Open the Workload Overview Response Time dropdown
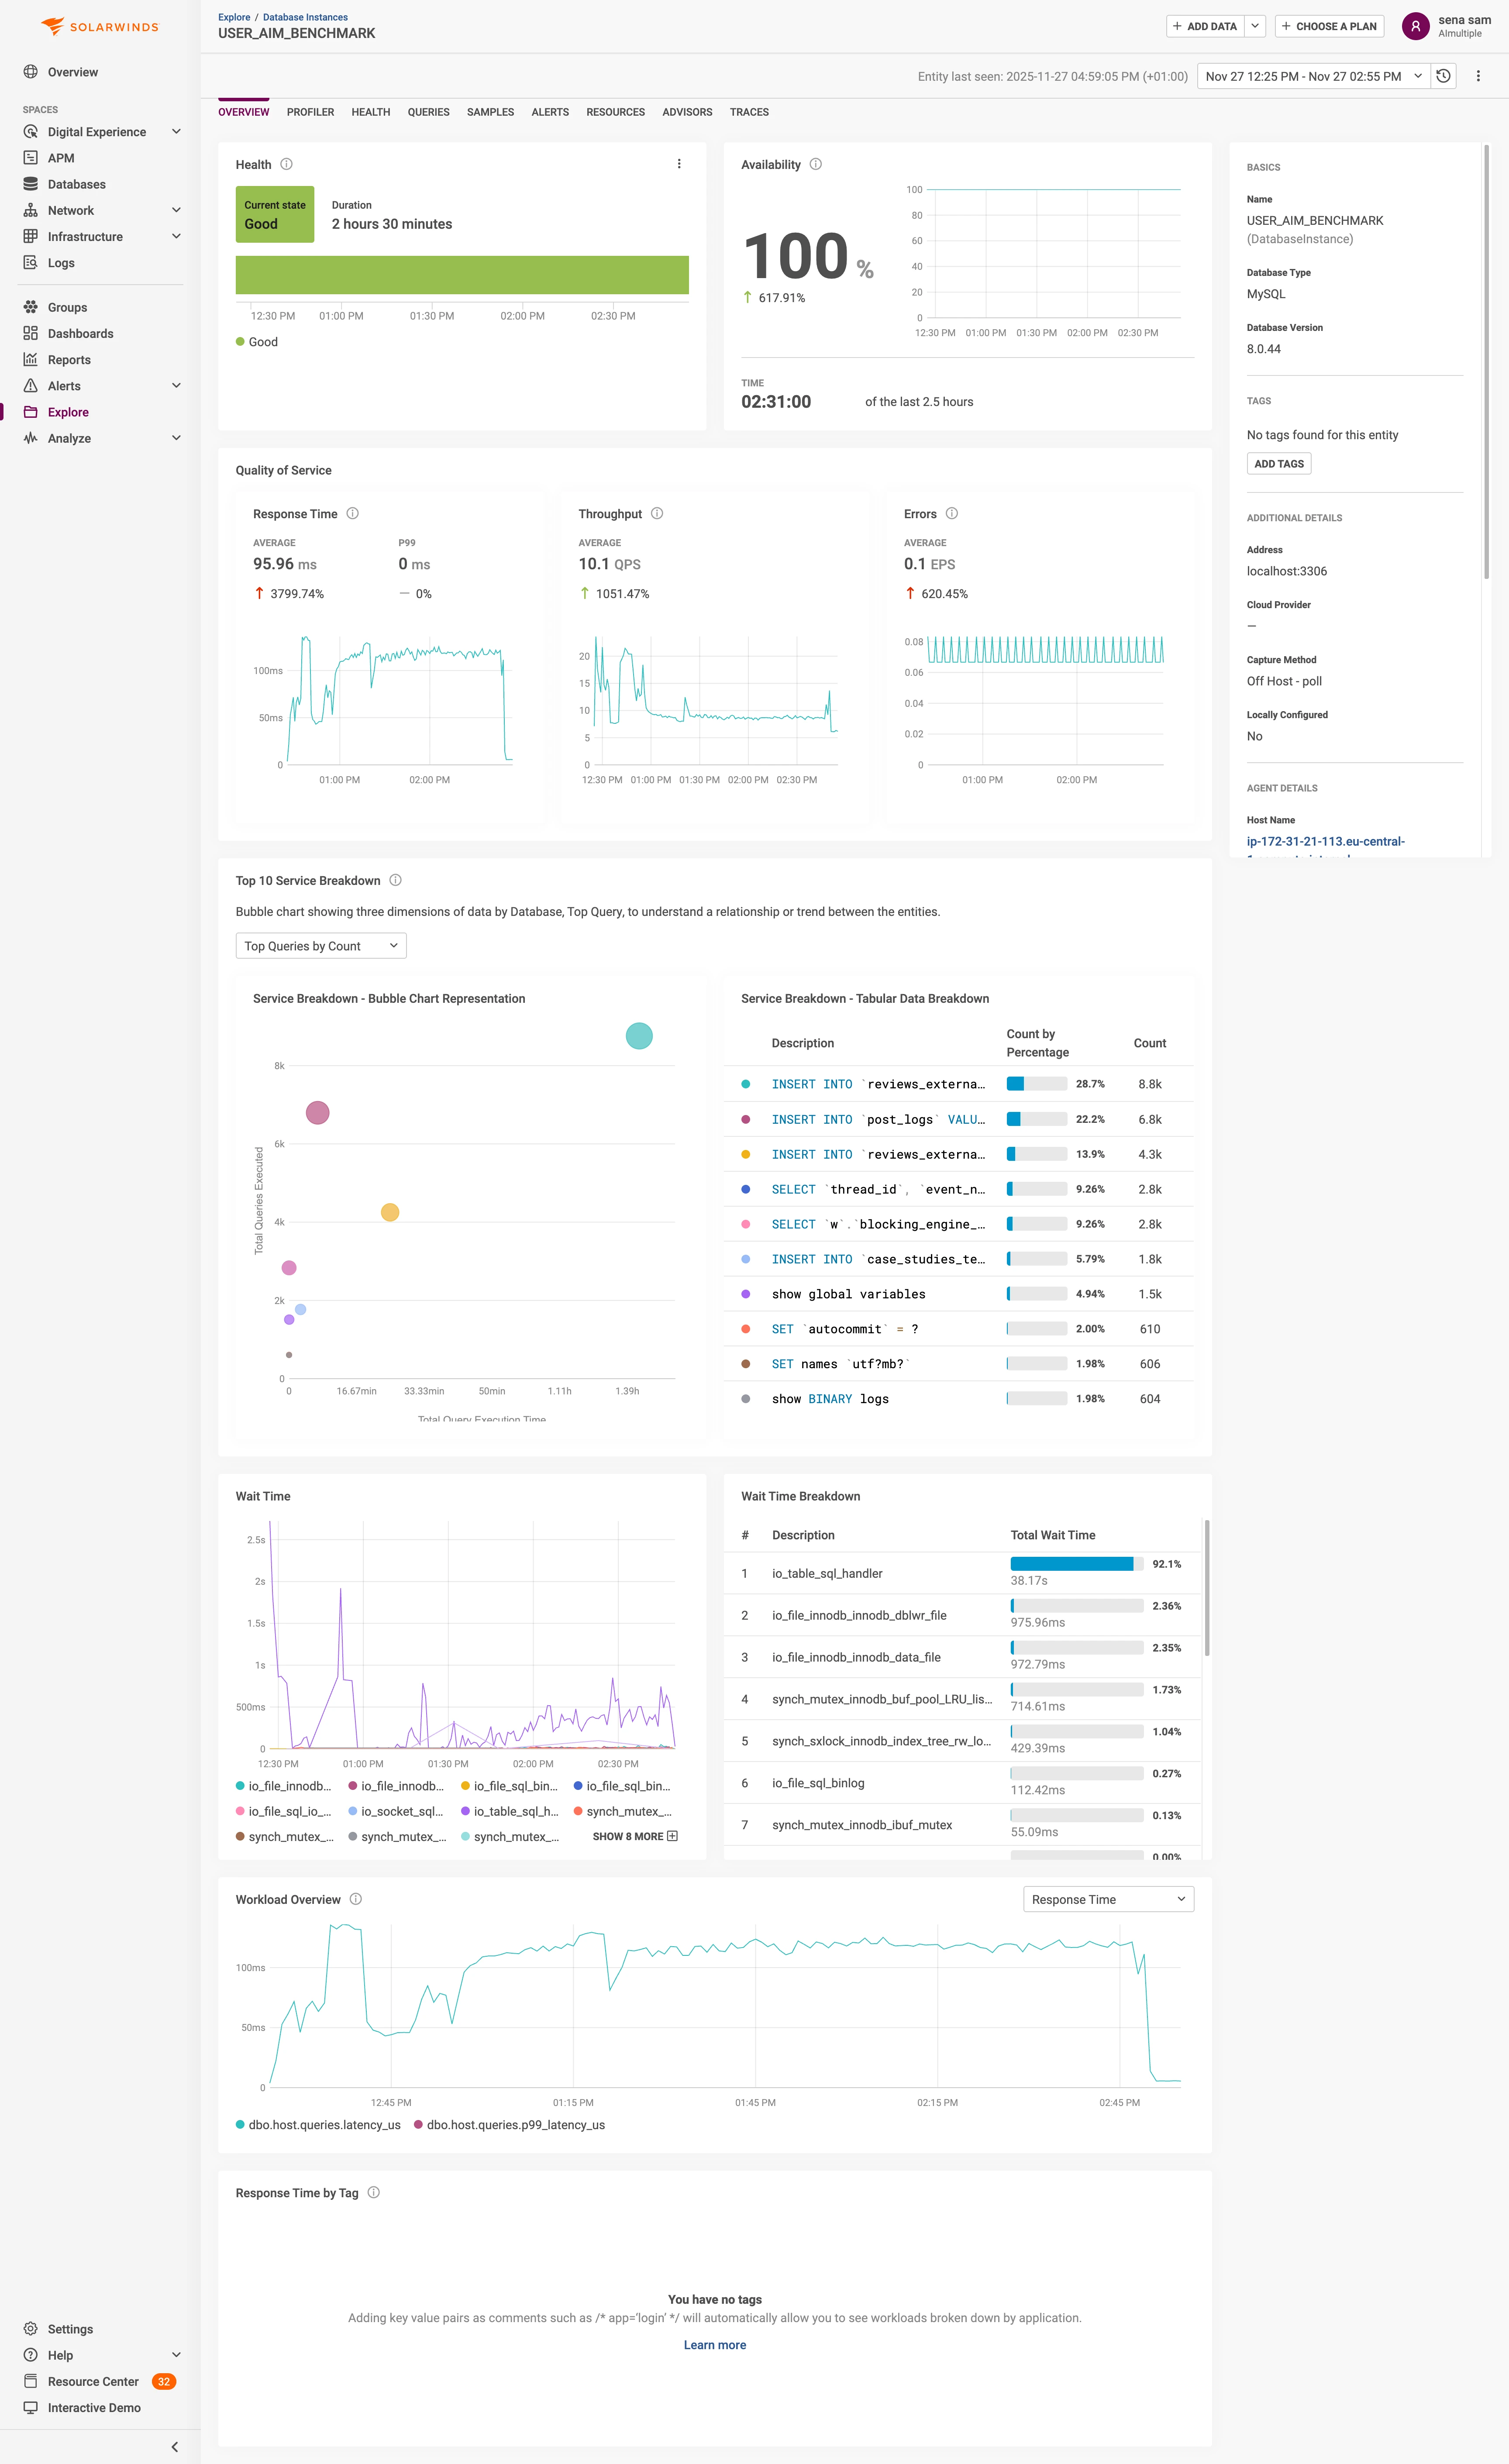This screenshot has height=2464, width=1509. (x=1108, y=1899)
